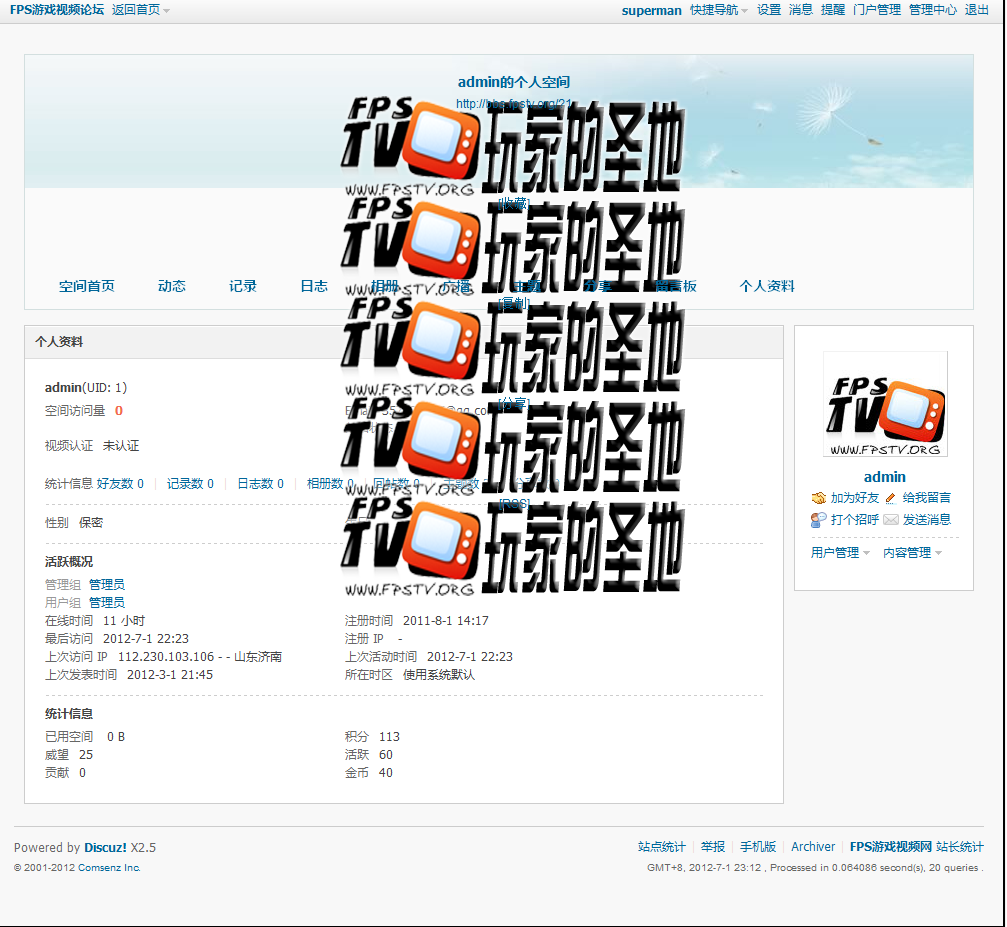
Task: Click the envelope icon beside 发送消息
Action: click(x=891, y=520)
